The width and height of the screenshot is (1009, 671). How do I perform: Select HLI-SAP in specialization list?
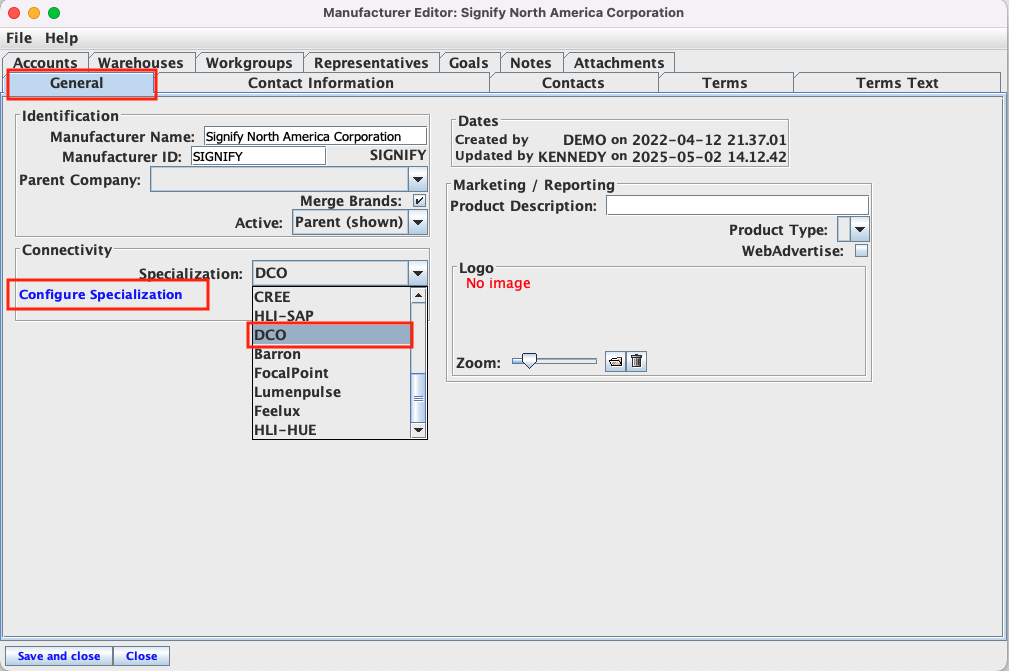pos(331,316)
